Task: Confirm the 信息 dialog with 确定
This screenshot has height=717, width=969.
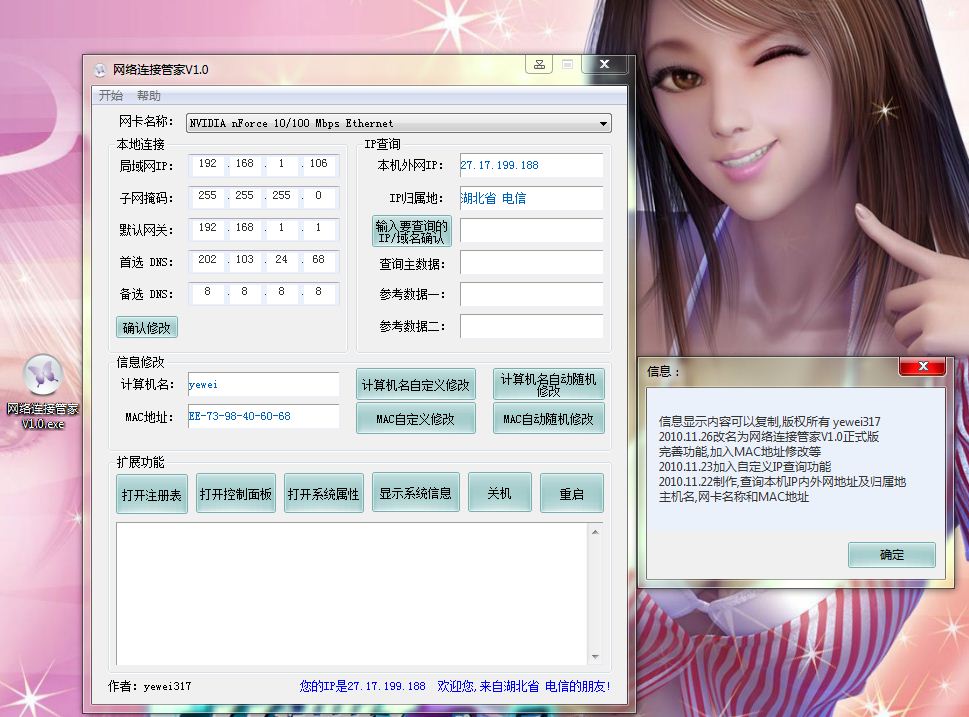Action: (x=892, y=555)
